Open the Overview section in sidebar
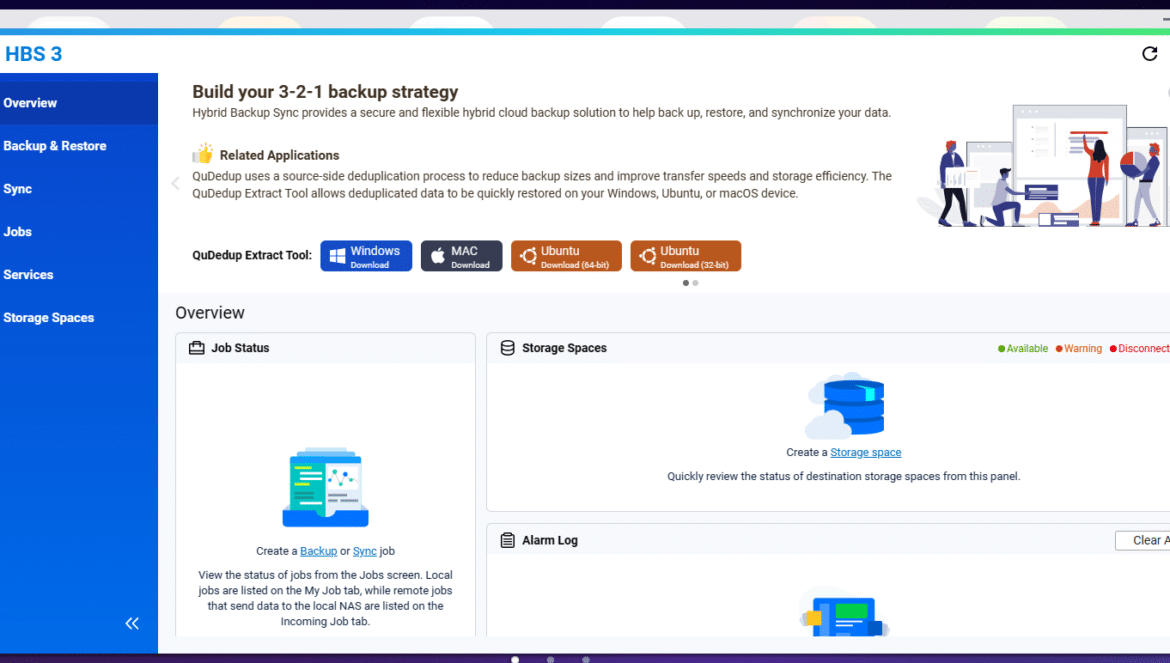This screenshot has height=663, width=1170. click(x=79, y=103)
